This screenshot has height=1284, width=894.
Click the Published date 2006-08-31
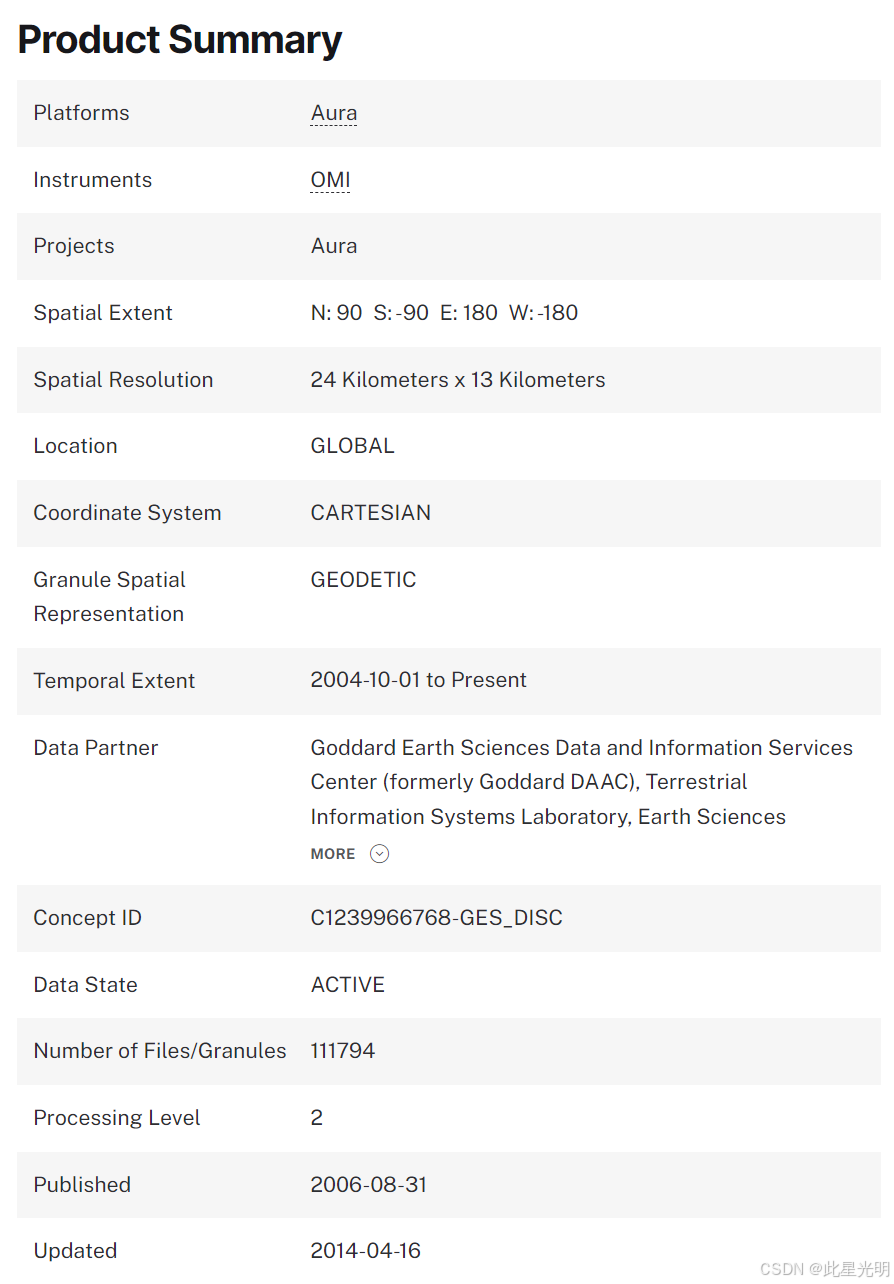click(x=369, y=1185)
